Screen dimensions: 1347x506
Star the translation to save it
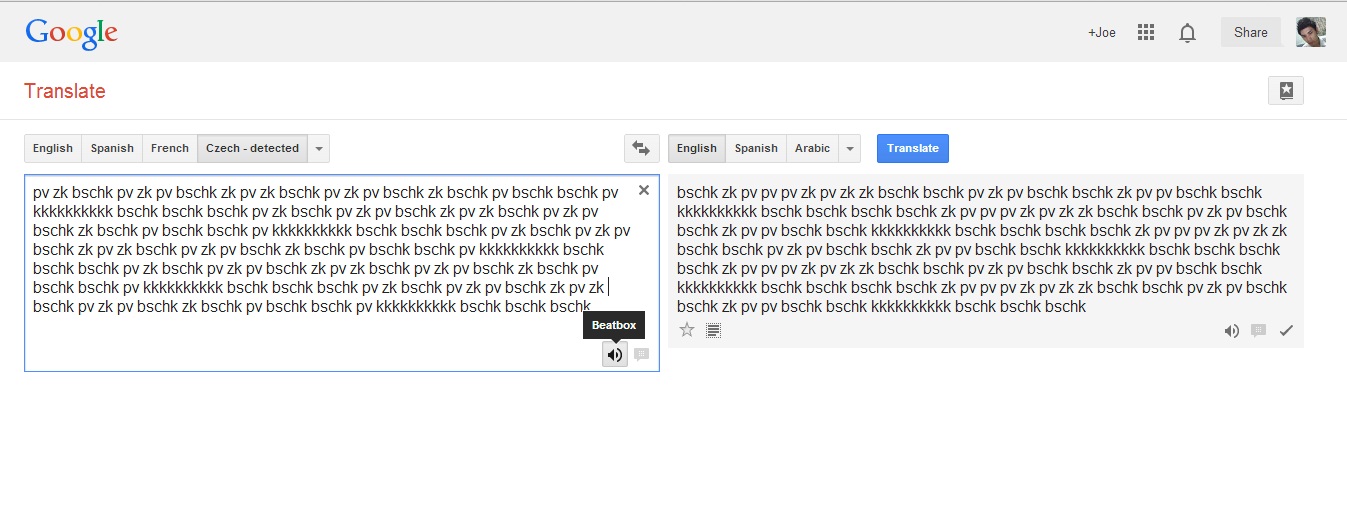(x=687, y=330)
